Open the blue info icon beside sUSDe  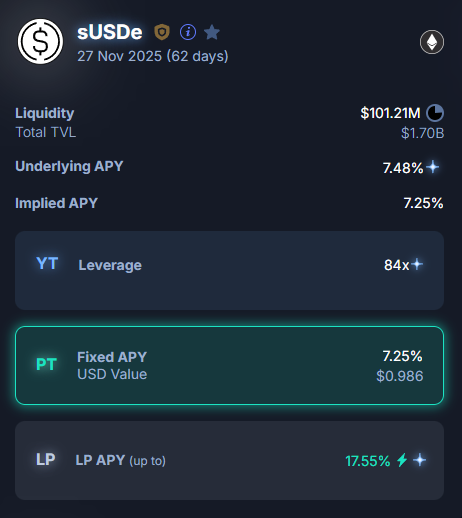point(188,32)
